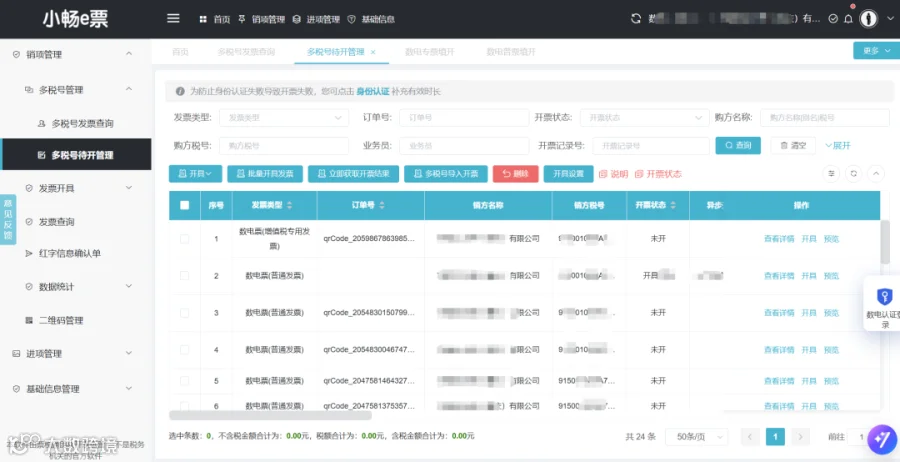Check the row 4 checkbox
Image resolution: width=900 pixels, height=462 pixels.
coord(184,350)
